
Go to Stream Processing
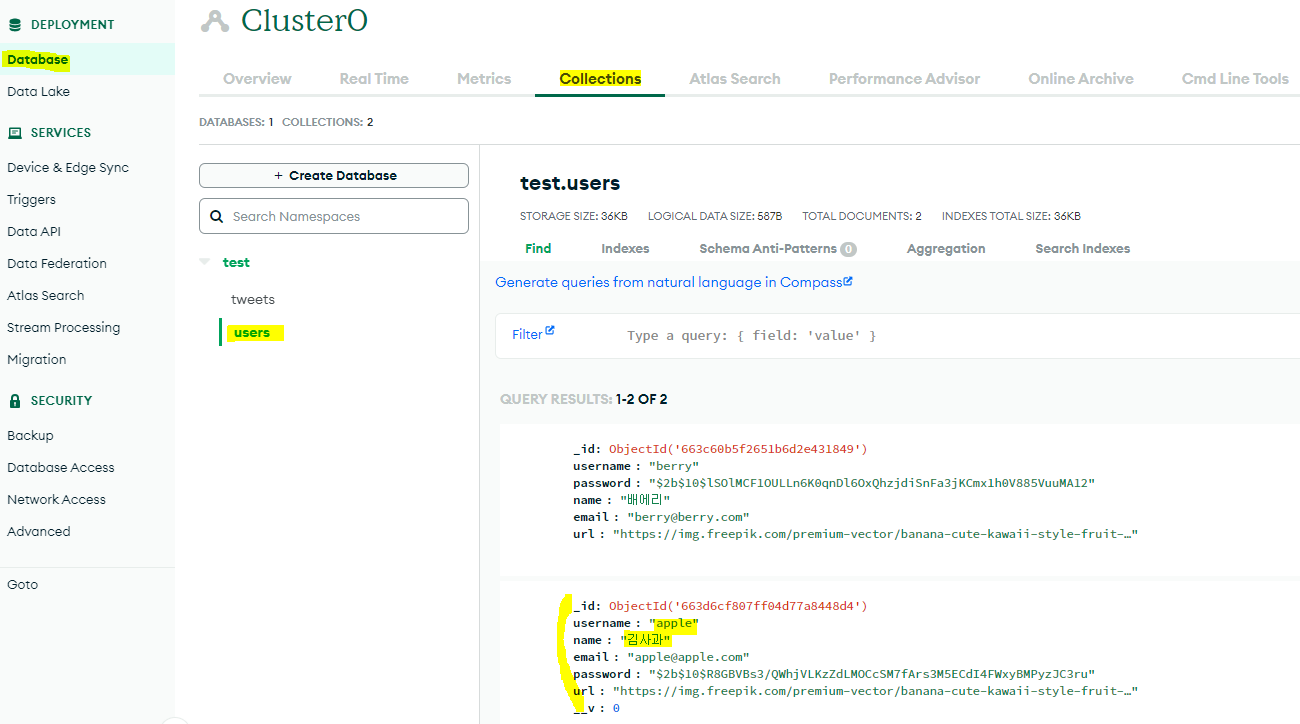63,327
